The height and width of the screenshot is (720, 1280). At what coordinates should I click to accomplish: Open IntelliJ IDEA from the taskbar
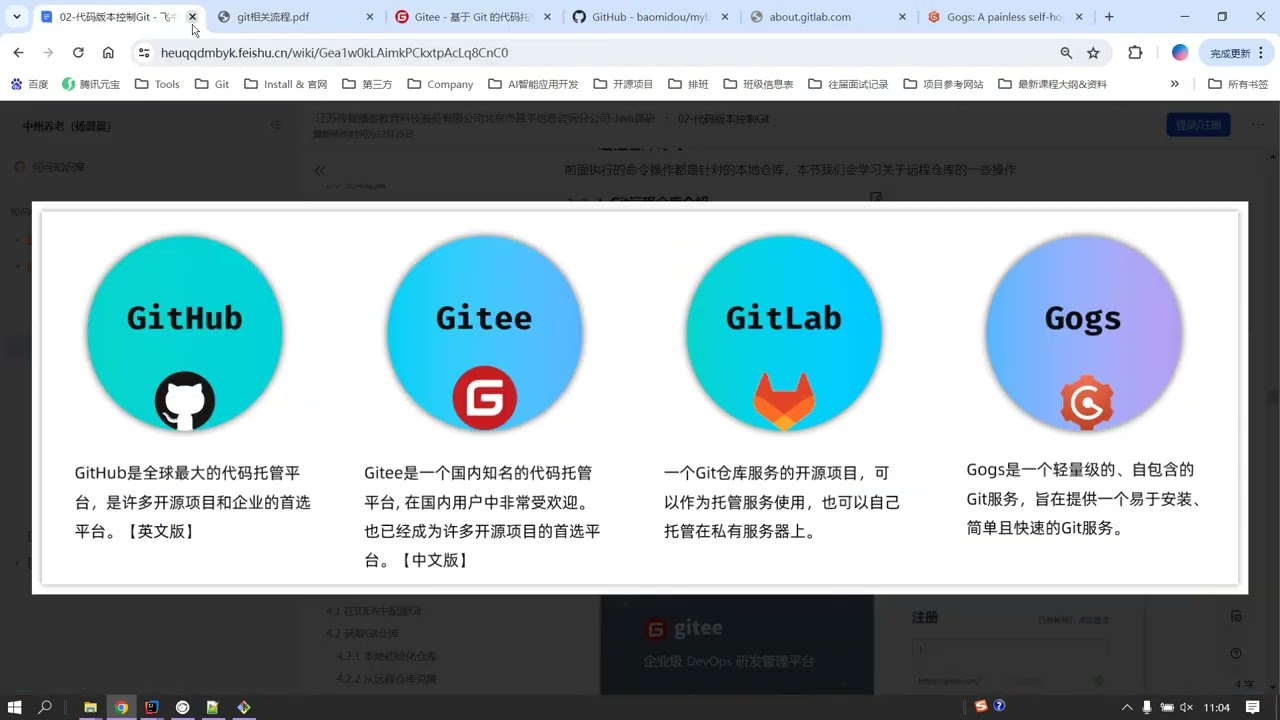152,707
